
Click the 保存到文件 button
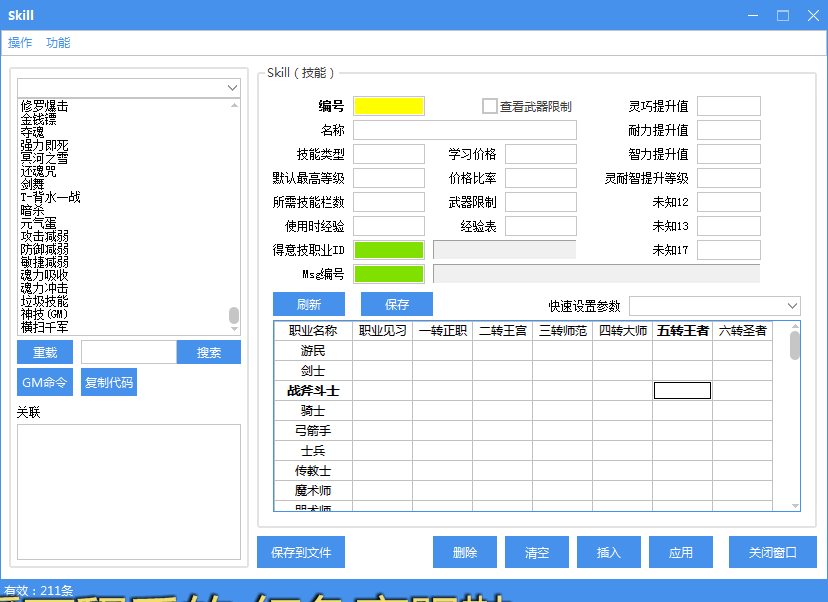pos(301,552)
